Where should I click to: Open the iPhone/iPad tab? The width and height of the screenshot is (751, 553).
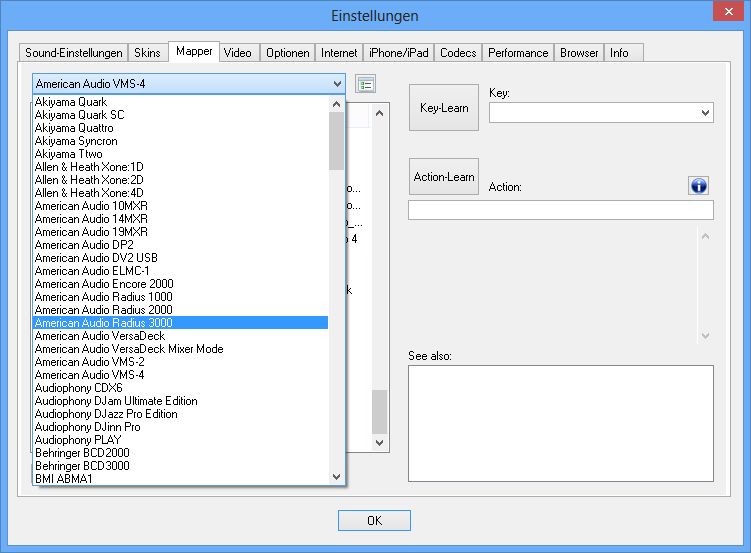[x=399, y=53]
